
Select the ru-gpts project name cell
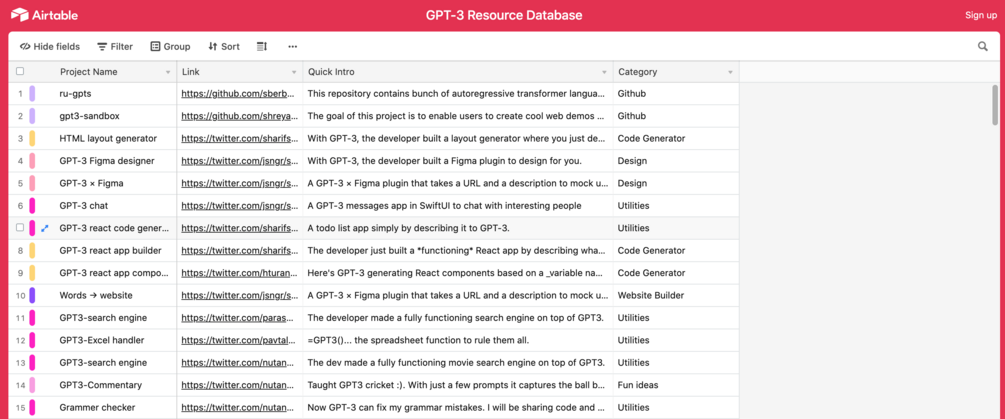click(x=114, y=94)
